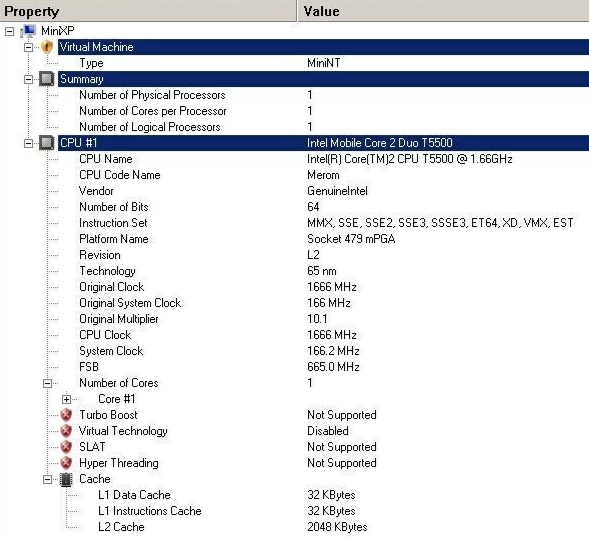Select the Core #1 item
The image size is (589, 540).
pyautogui.click(x=116, y=399)
